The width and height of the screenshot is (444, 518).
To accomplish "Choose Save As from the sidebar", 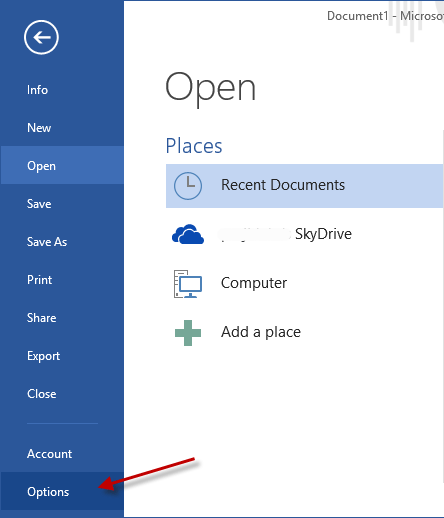I will pyautogui.click(x=62, y=242).
